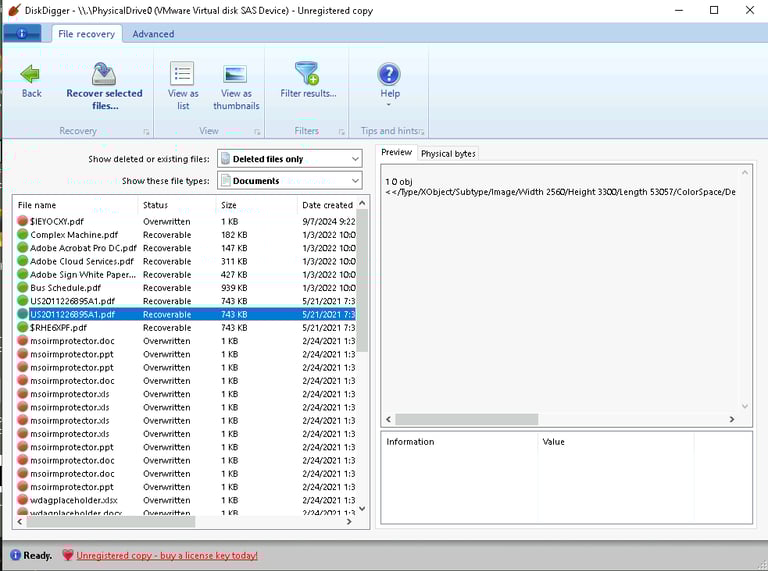Click the 9/7/2024 date created cell
The height and width of the screenshot is (571, 768).
tap(329, 221)
